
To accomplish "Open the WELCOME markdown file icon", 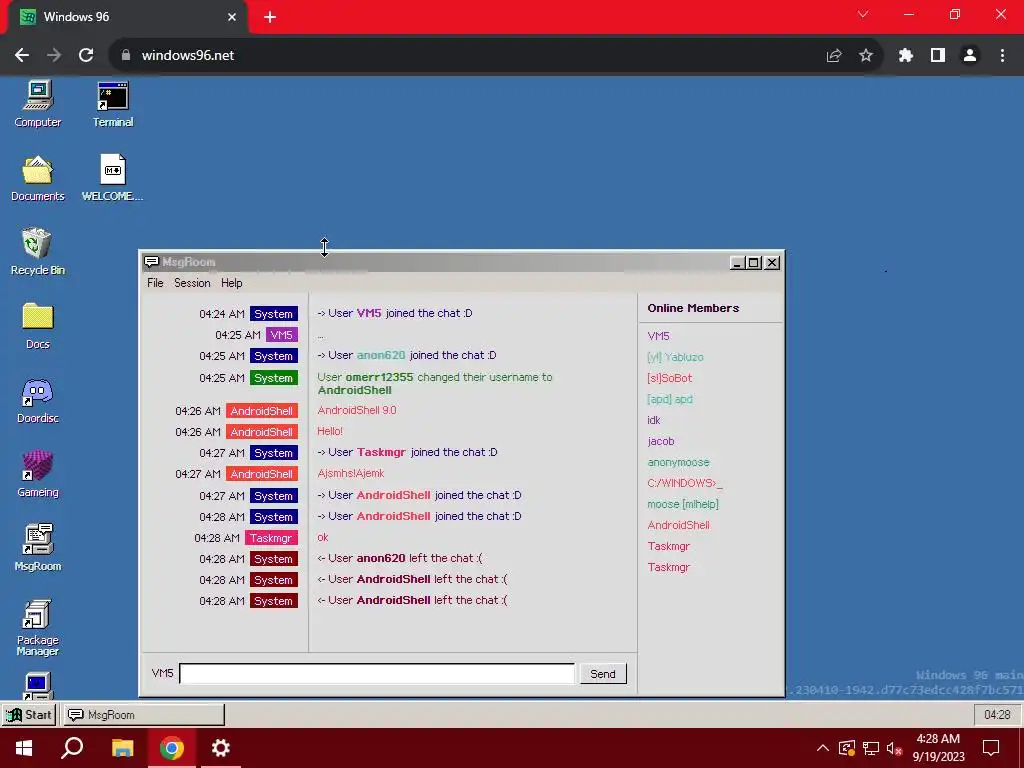I will (x=112, y=178).
